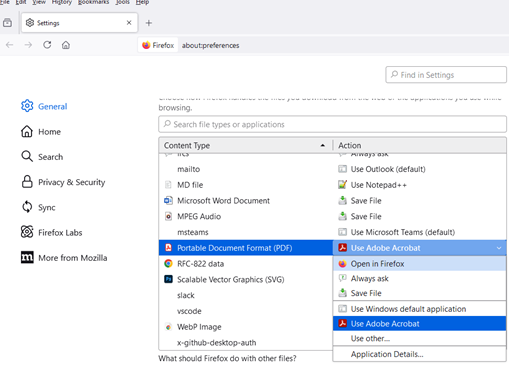This screenshot has width=509, height=368.
Task: Open the mailto action Use Outlook (default)
Action: (419, 169)
